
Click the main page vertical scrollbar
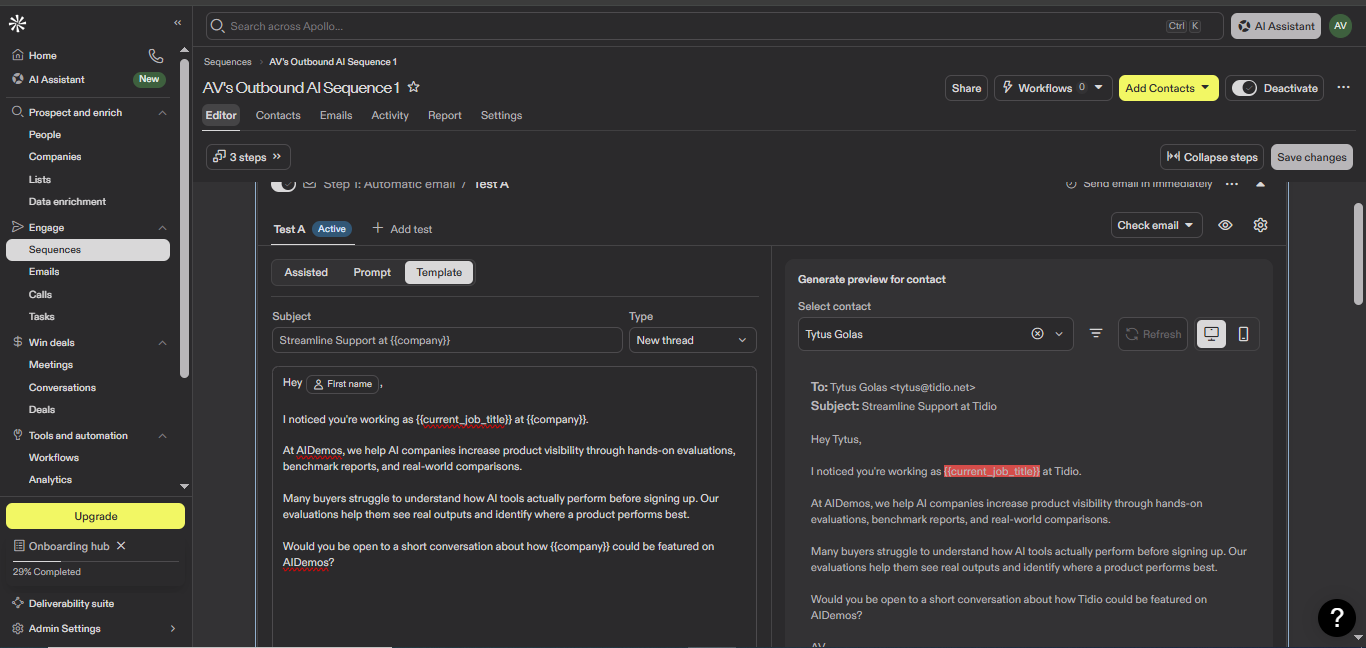point(1358,254)
